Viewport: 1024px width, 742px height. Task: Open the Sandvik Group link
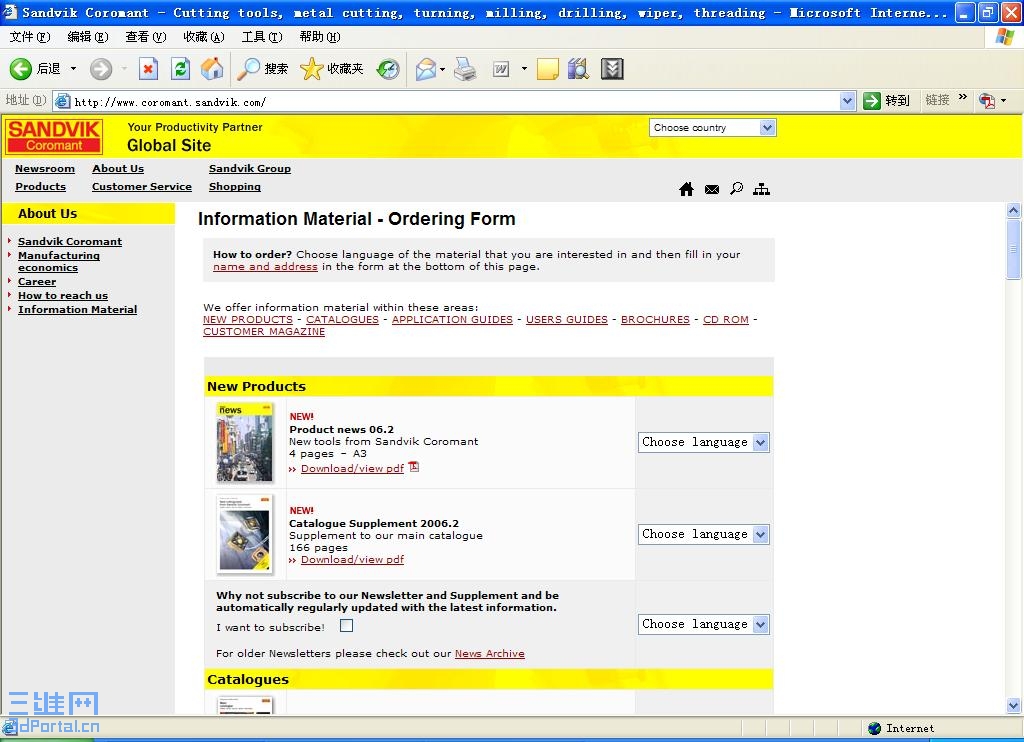[x=249, y=169]
